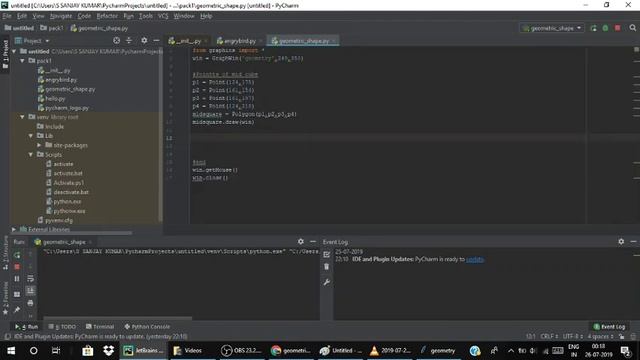640x360 pixels.
Task: Pin the Run tab
Action: click(17, 310)
